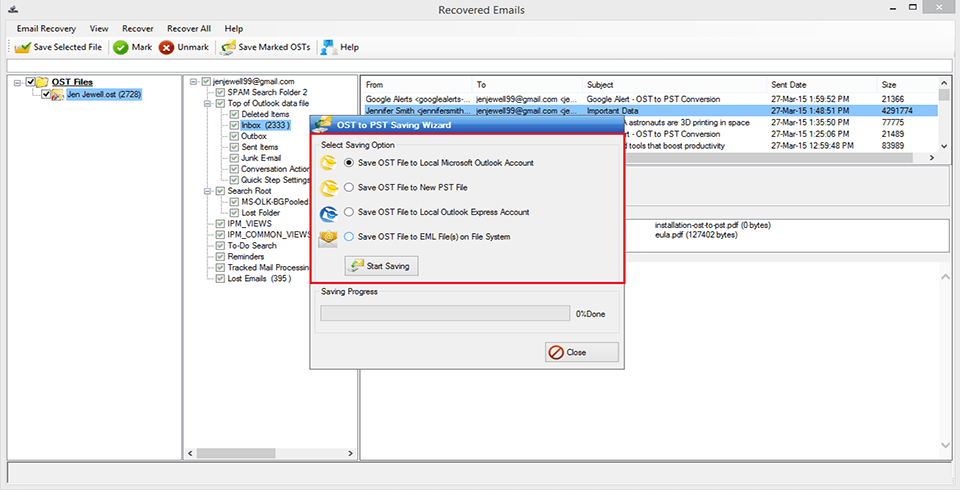Select Save OST File to EML File(s) option
Viewport: 960px width, 490px height.
tap(348, 236)
